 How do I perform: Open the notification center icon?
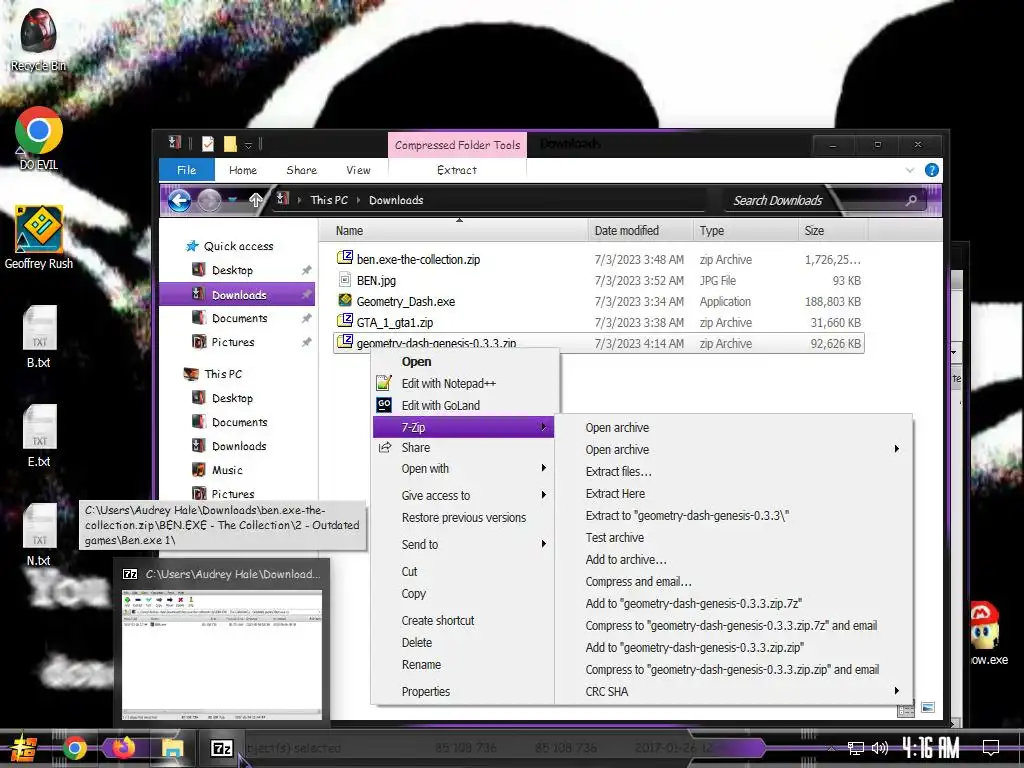991,748
